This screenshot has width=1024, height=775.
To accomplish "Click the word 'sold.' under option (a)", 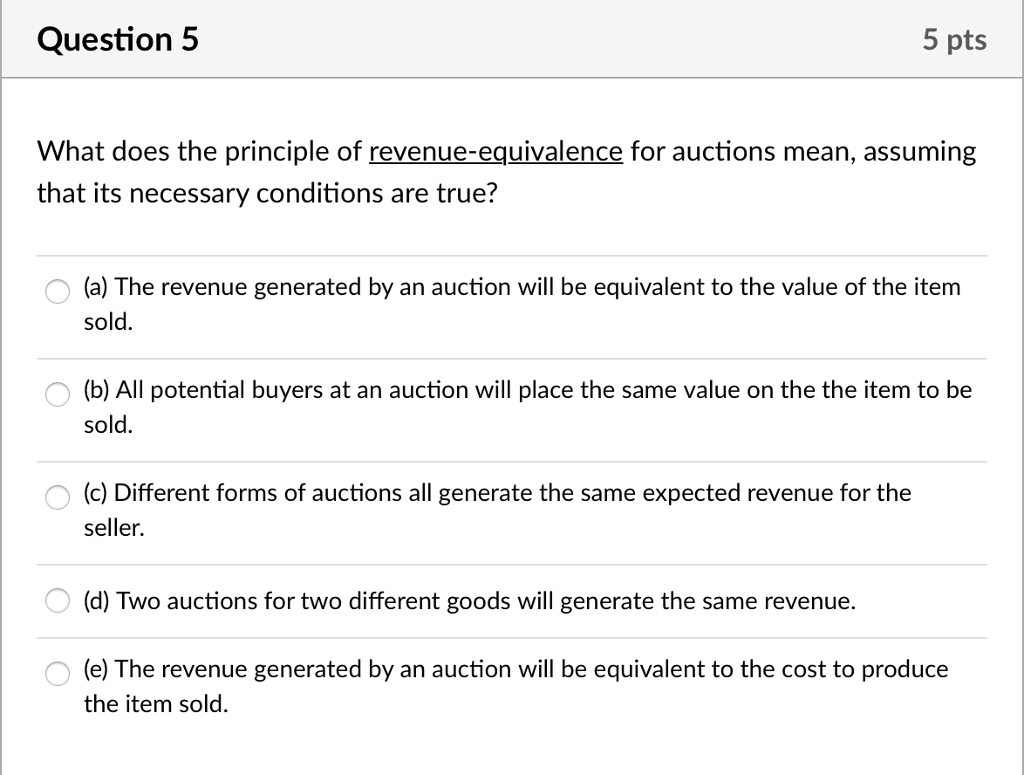I will click(x=108, y=322).
